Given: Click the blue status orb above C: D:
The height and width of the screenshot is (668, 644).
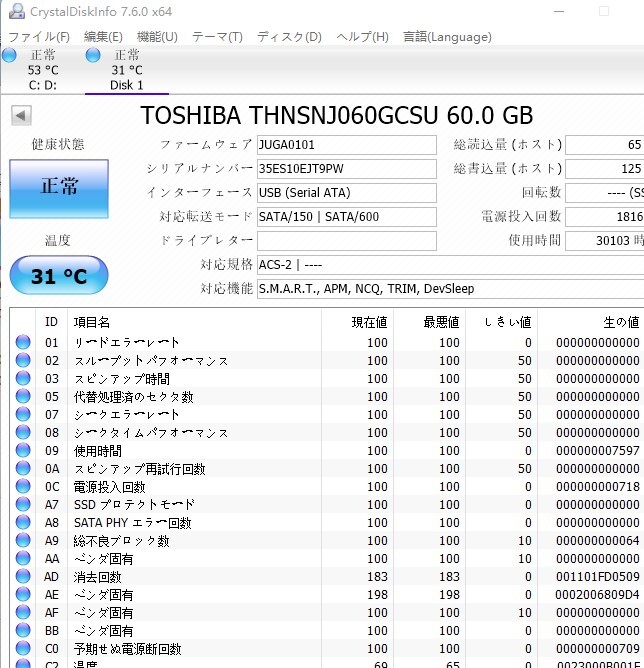Looking at the screenshot, I should 9,55.
